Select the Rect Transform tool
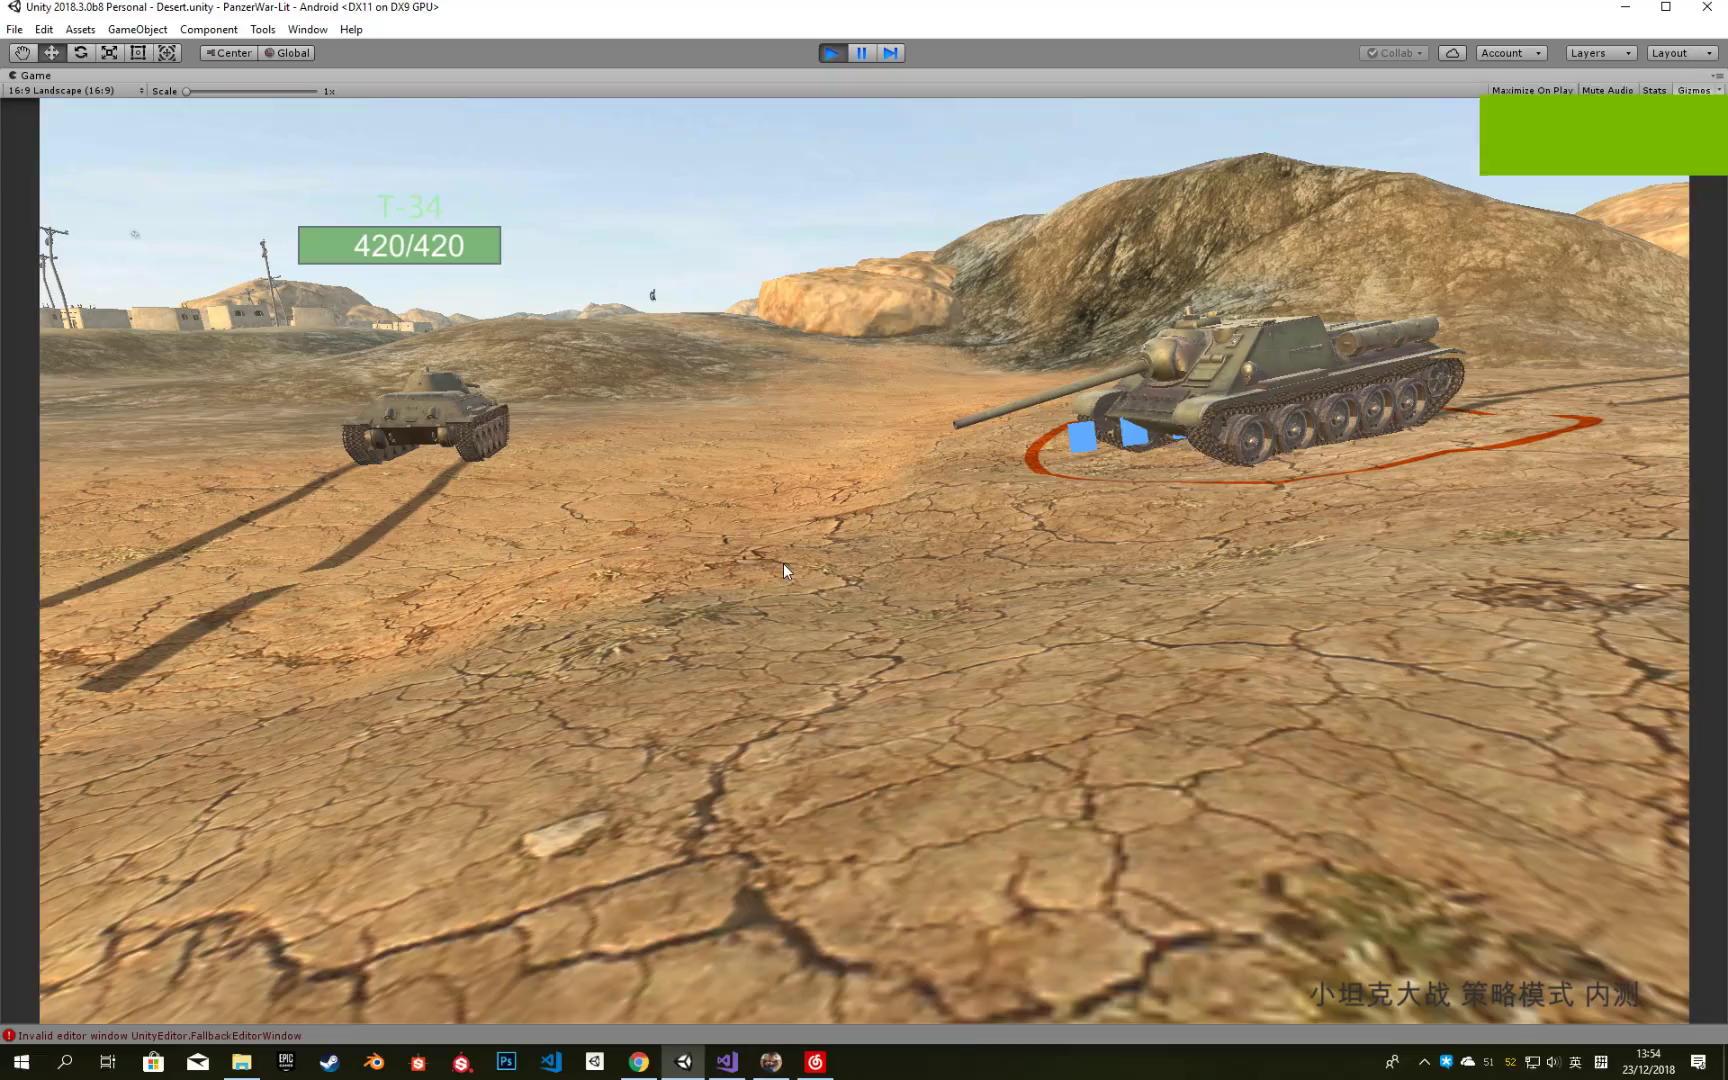The height and width of the screenshot is (1080, 1728). pyautogui.click(x=138, y=53)
